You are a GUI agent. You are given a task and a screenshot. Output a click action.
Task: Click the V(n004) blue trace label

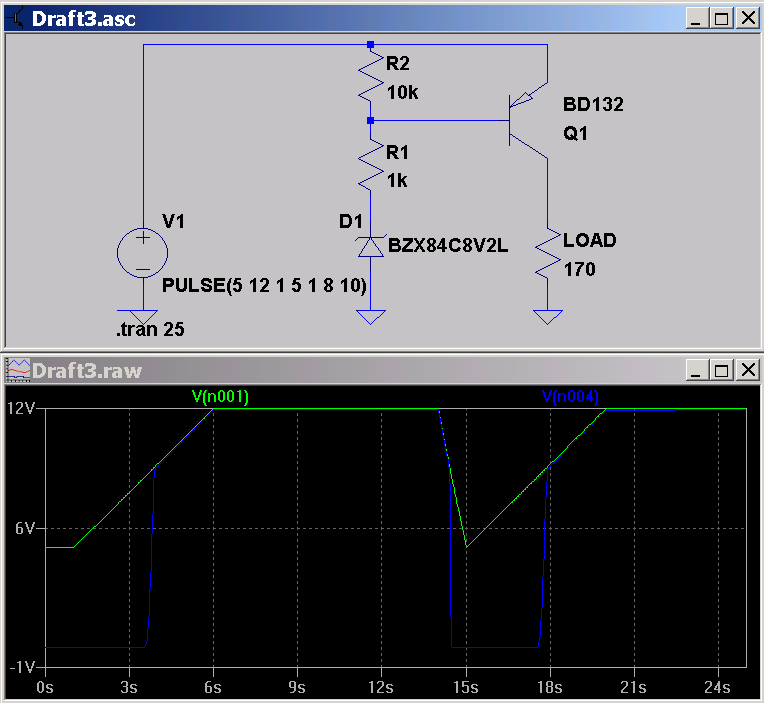pyautogui.click(x=570, y=397)
